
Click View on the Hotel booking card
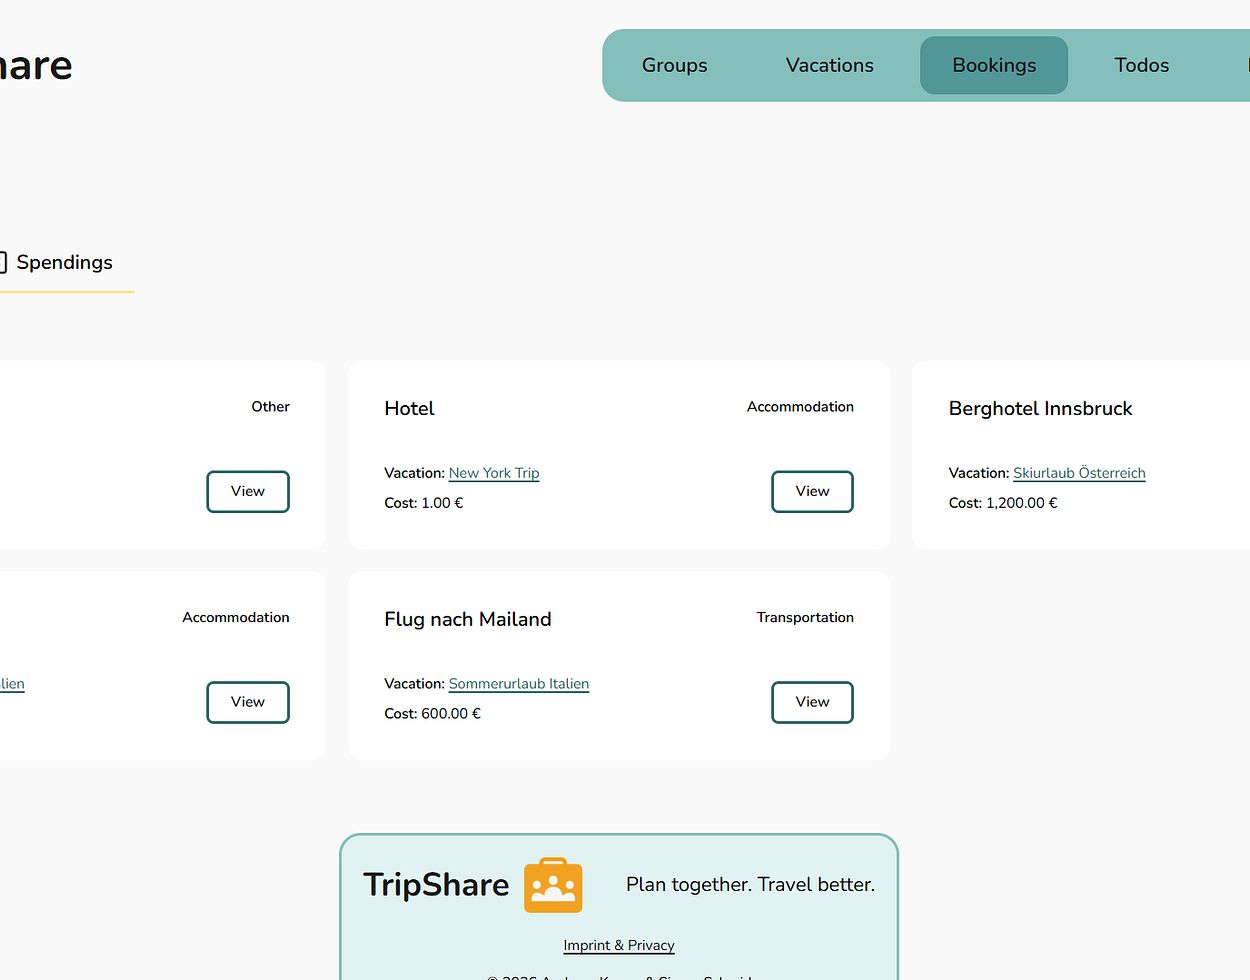click(811, 492)
